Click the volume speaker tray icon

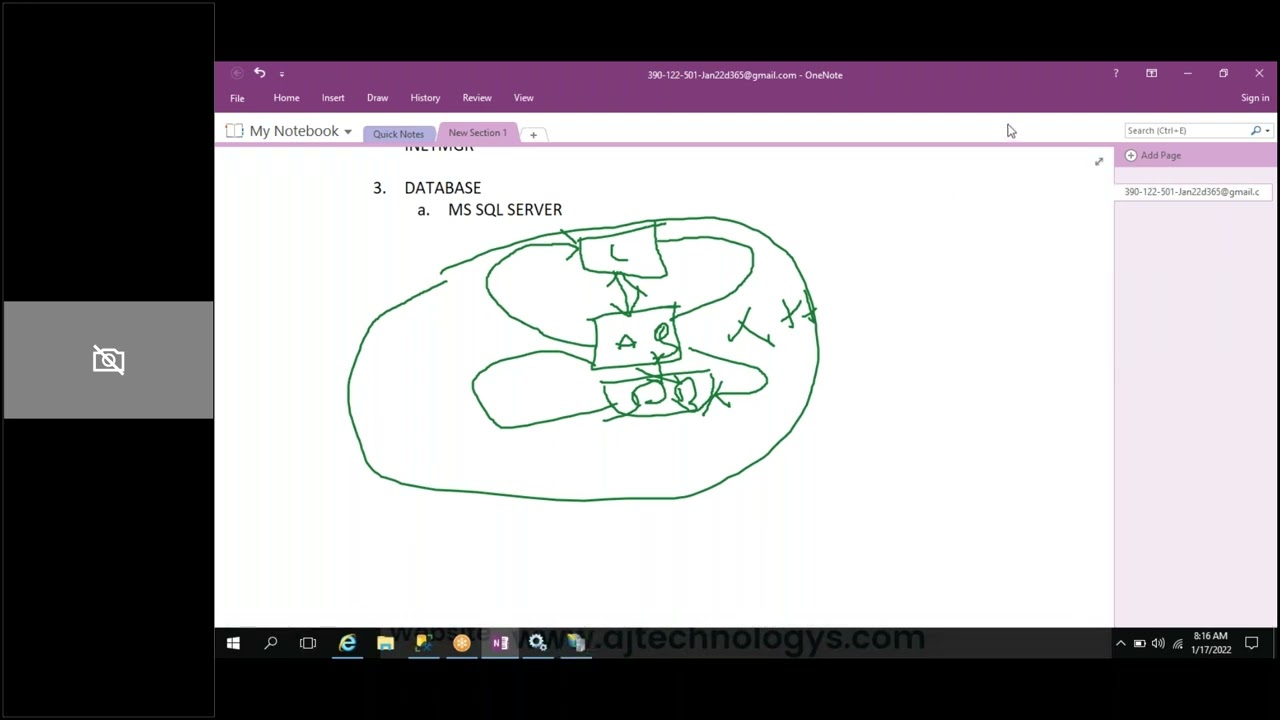pyautogui.click(x=1158, y=643)
